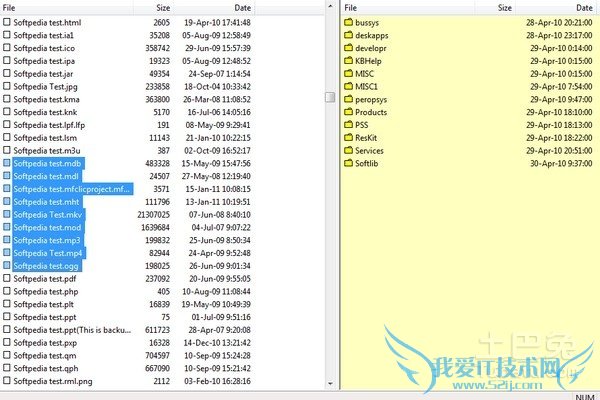Select the developr folder icon
600x400 pixels.
point(348,48)
